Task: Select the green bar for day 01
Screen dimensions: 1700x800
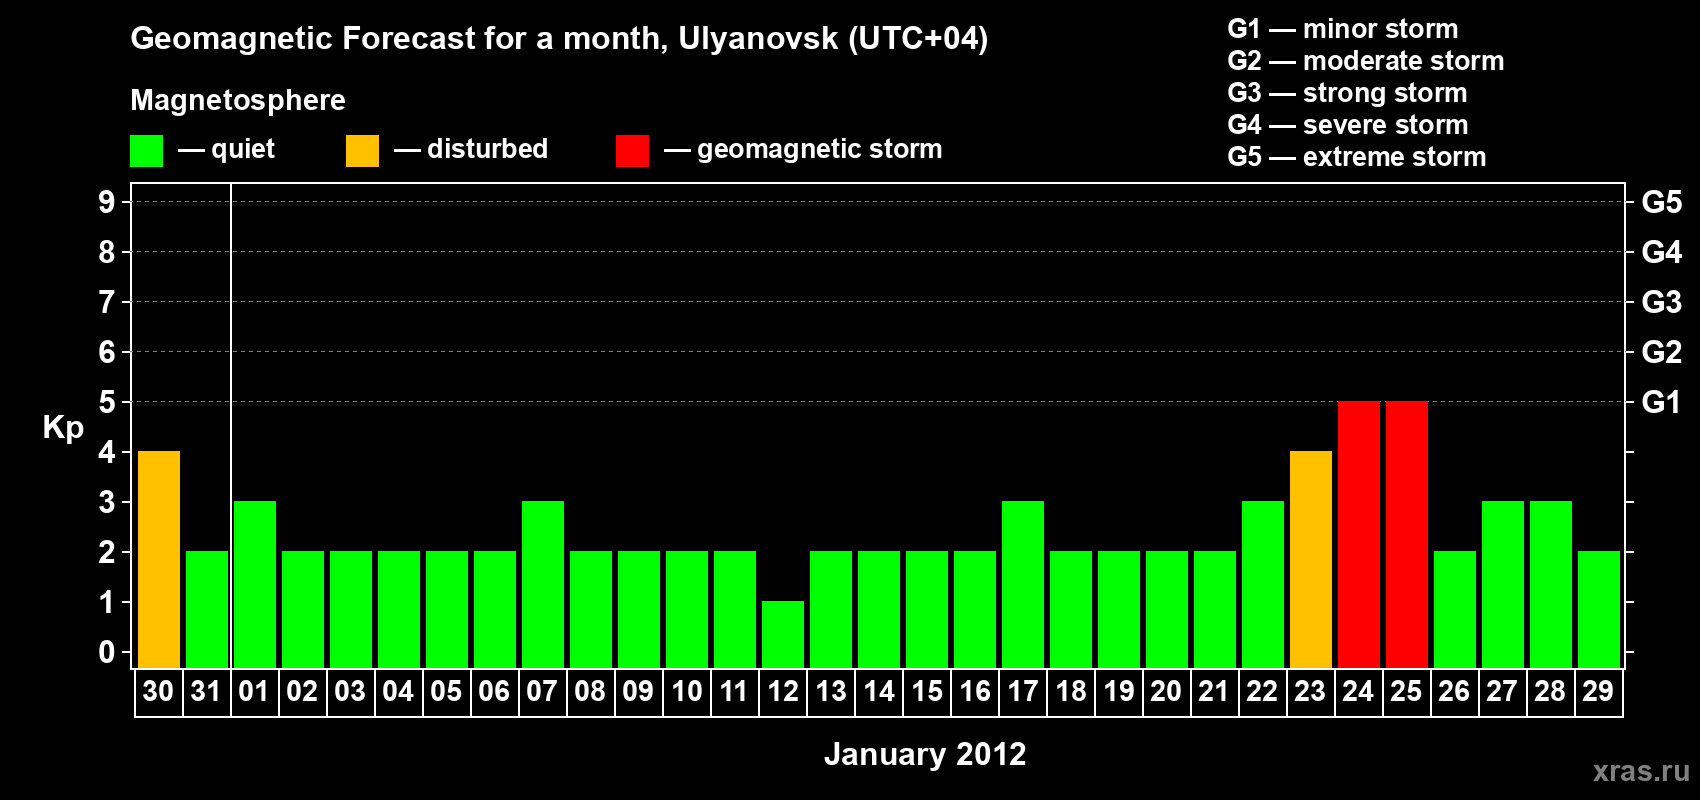Action: pos(255,585)
